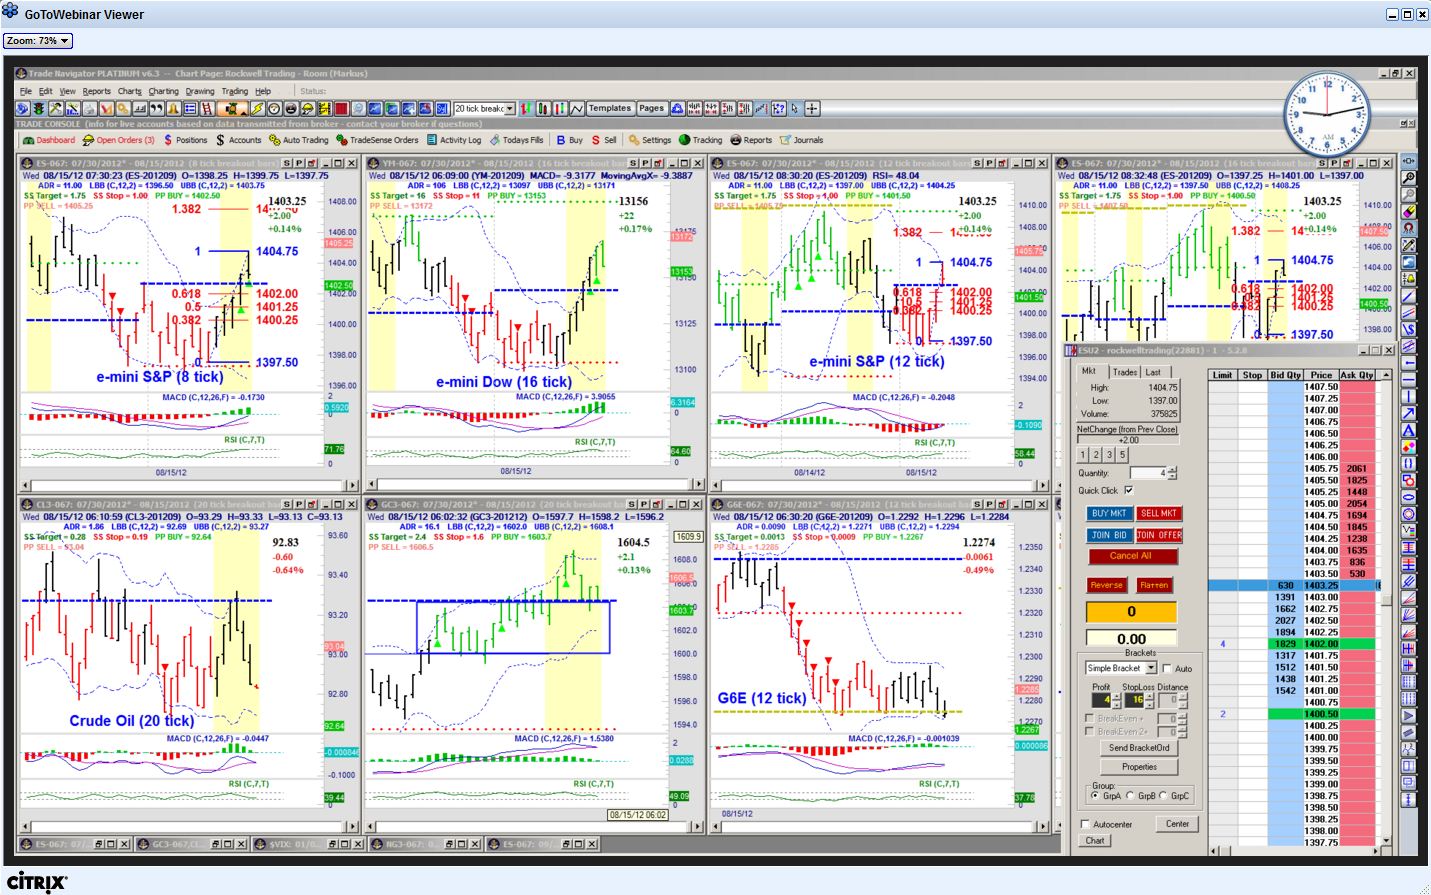Click the BUY MKT button

1108,513
